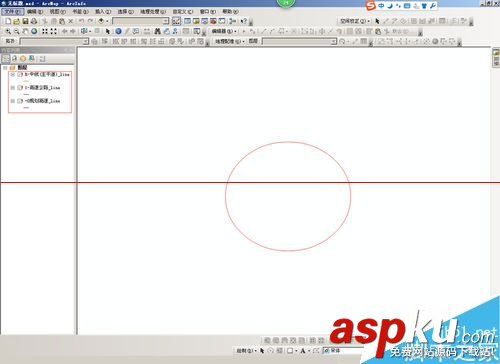Open the Find binoculars tool
Image resolution: width=500 pixels, height=364 pixels.
coord(157,31)
